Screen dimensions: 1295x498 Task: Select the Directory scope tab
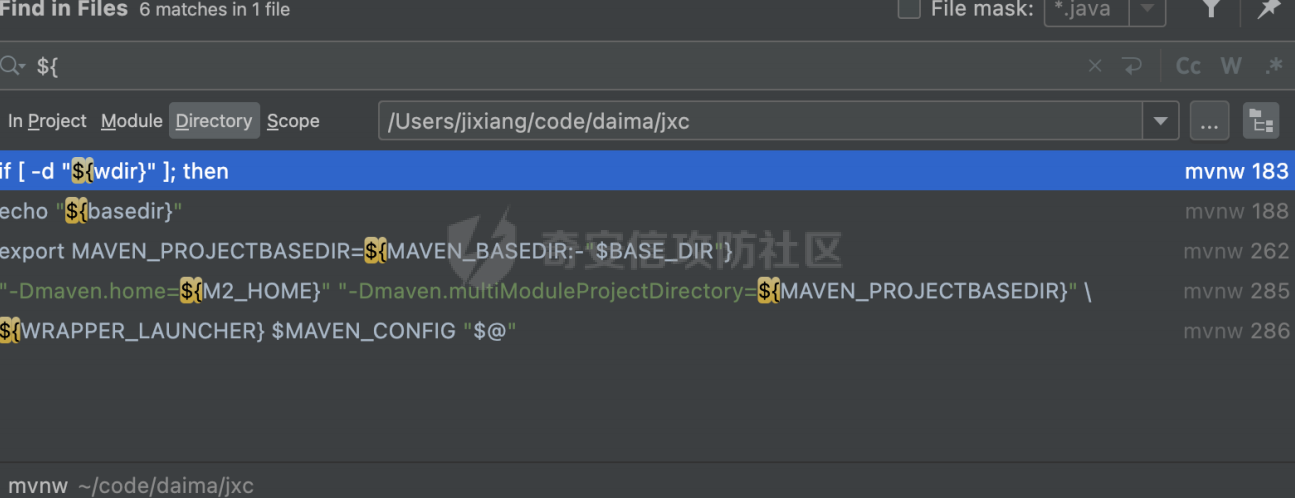click(214, 121)
